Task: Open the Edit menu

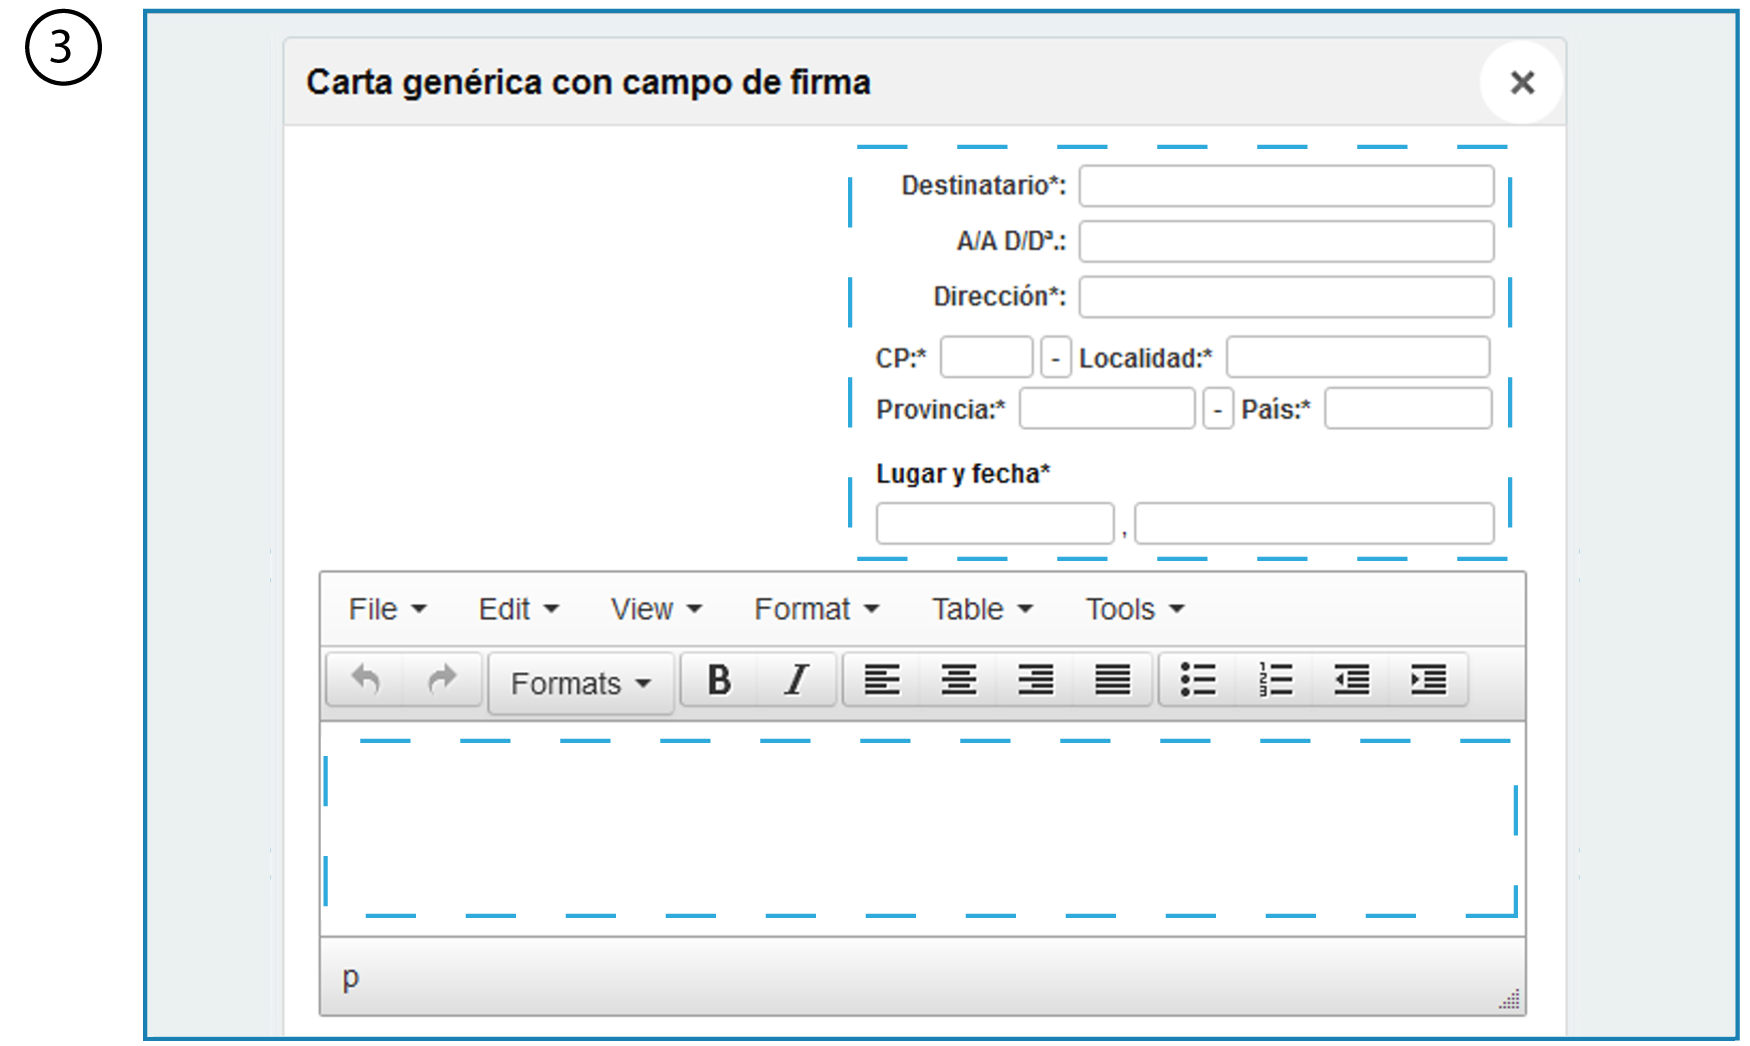Action: pyautogui.click(x=518, y=609)
